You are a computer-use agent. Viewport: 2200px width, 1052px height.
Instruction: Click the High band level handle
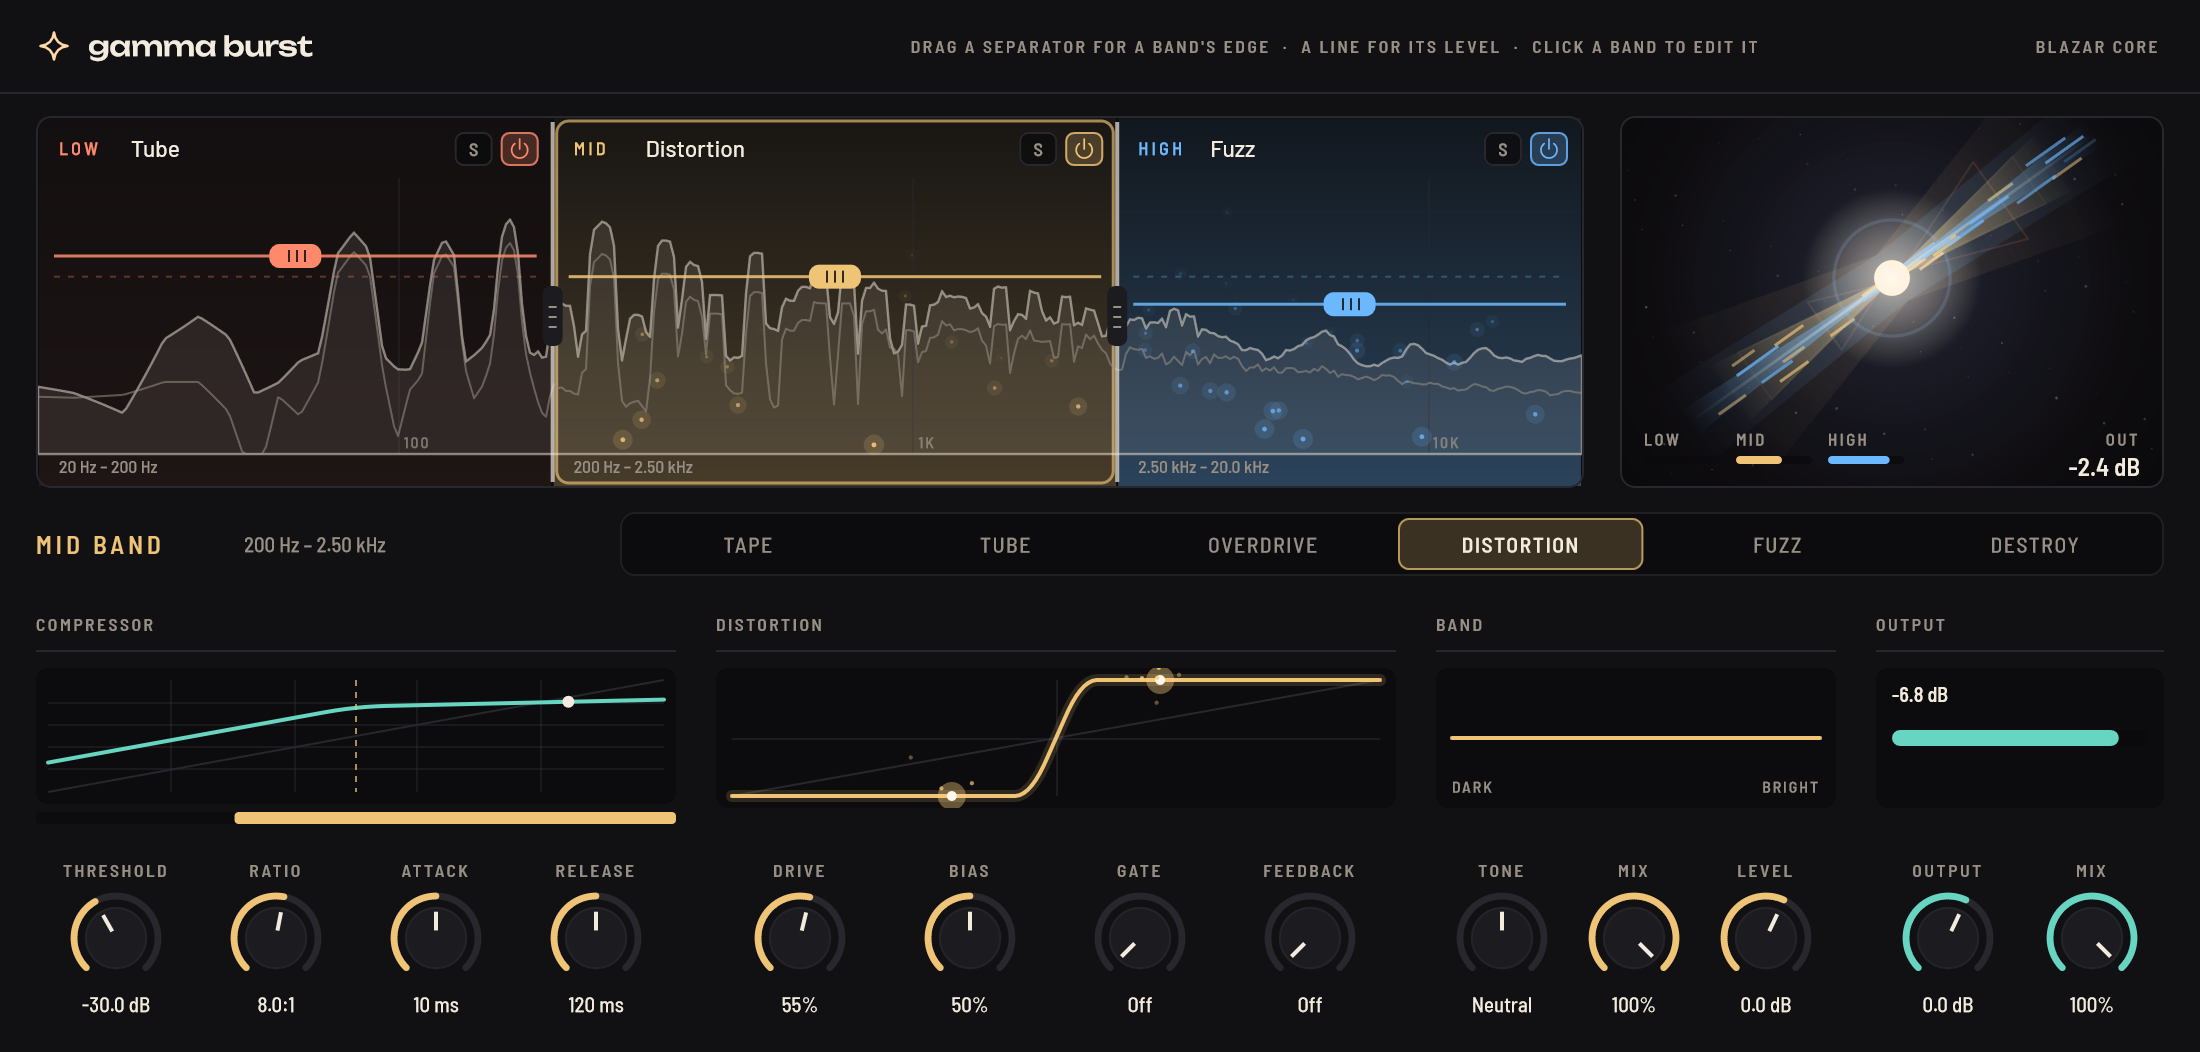point(1349,304)
